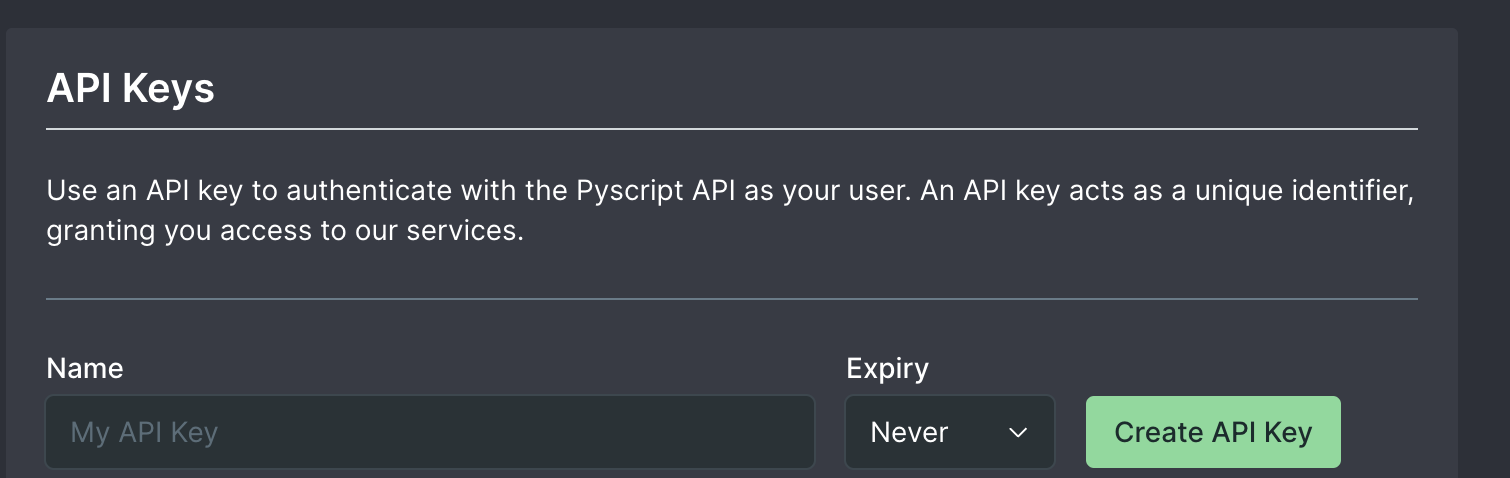
Task: Select the Never value in Expiry combo box
Action: pyautogui.click(x=909, y=432)
